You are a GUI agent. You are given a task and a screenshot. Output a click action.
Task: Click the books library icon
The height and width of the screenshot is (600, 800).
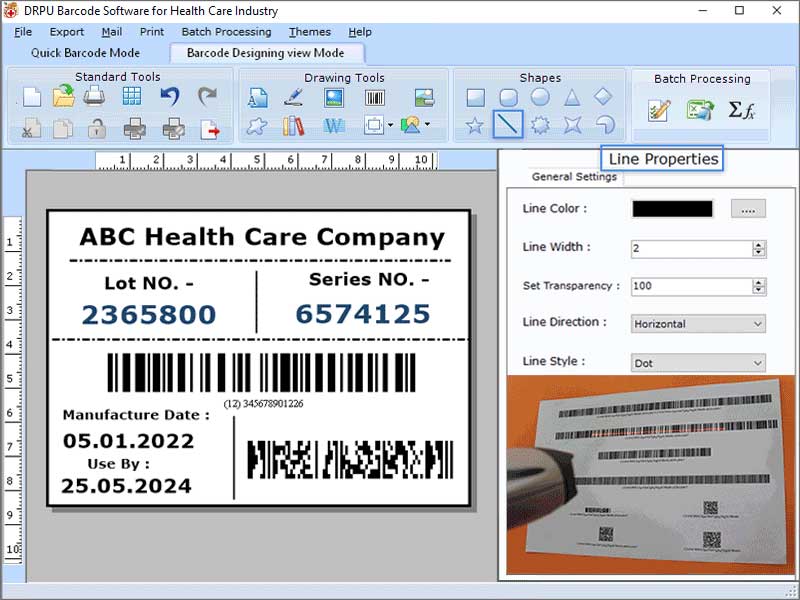(x=293, y=126)
